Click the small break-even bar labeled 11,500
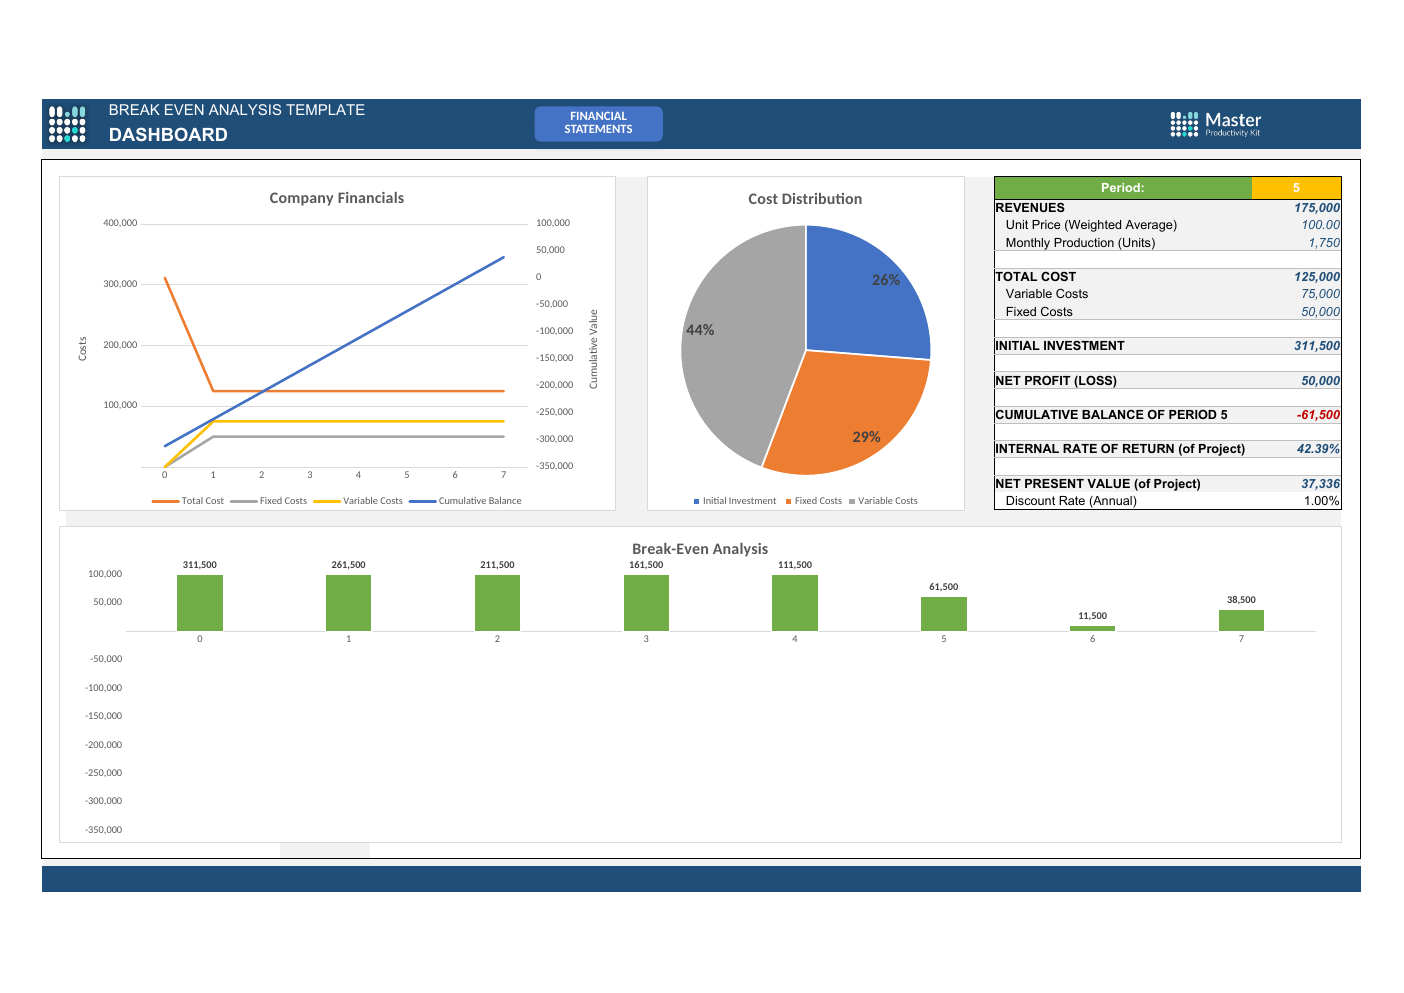 point(1092,628)
